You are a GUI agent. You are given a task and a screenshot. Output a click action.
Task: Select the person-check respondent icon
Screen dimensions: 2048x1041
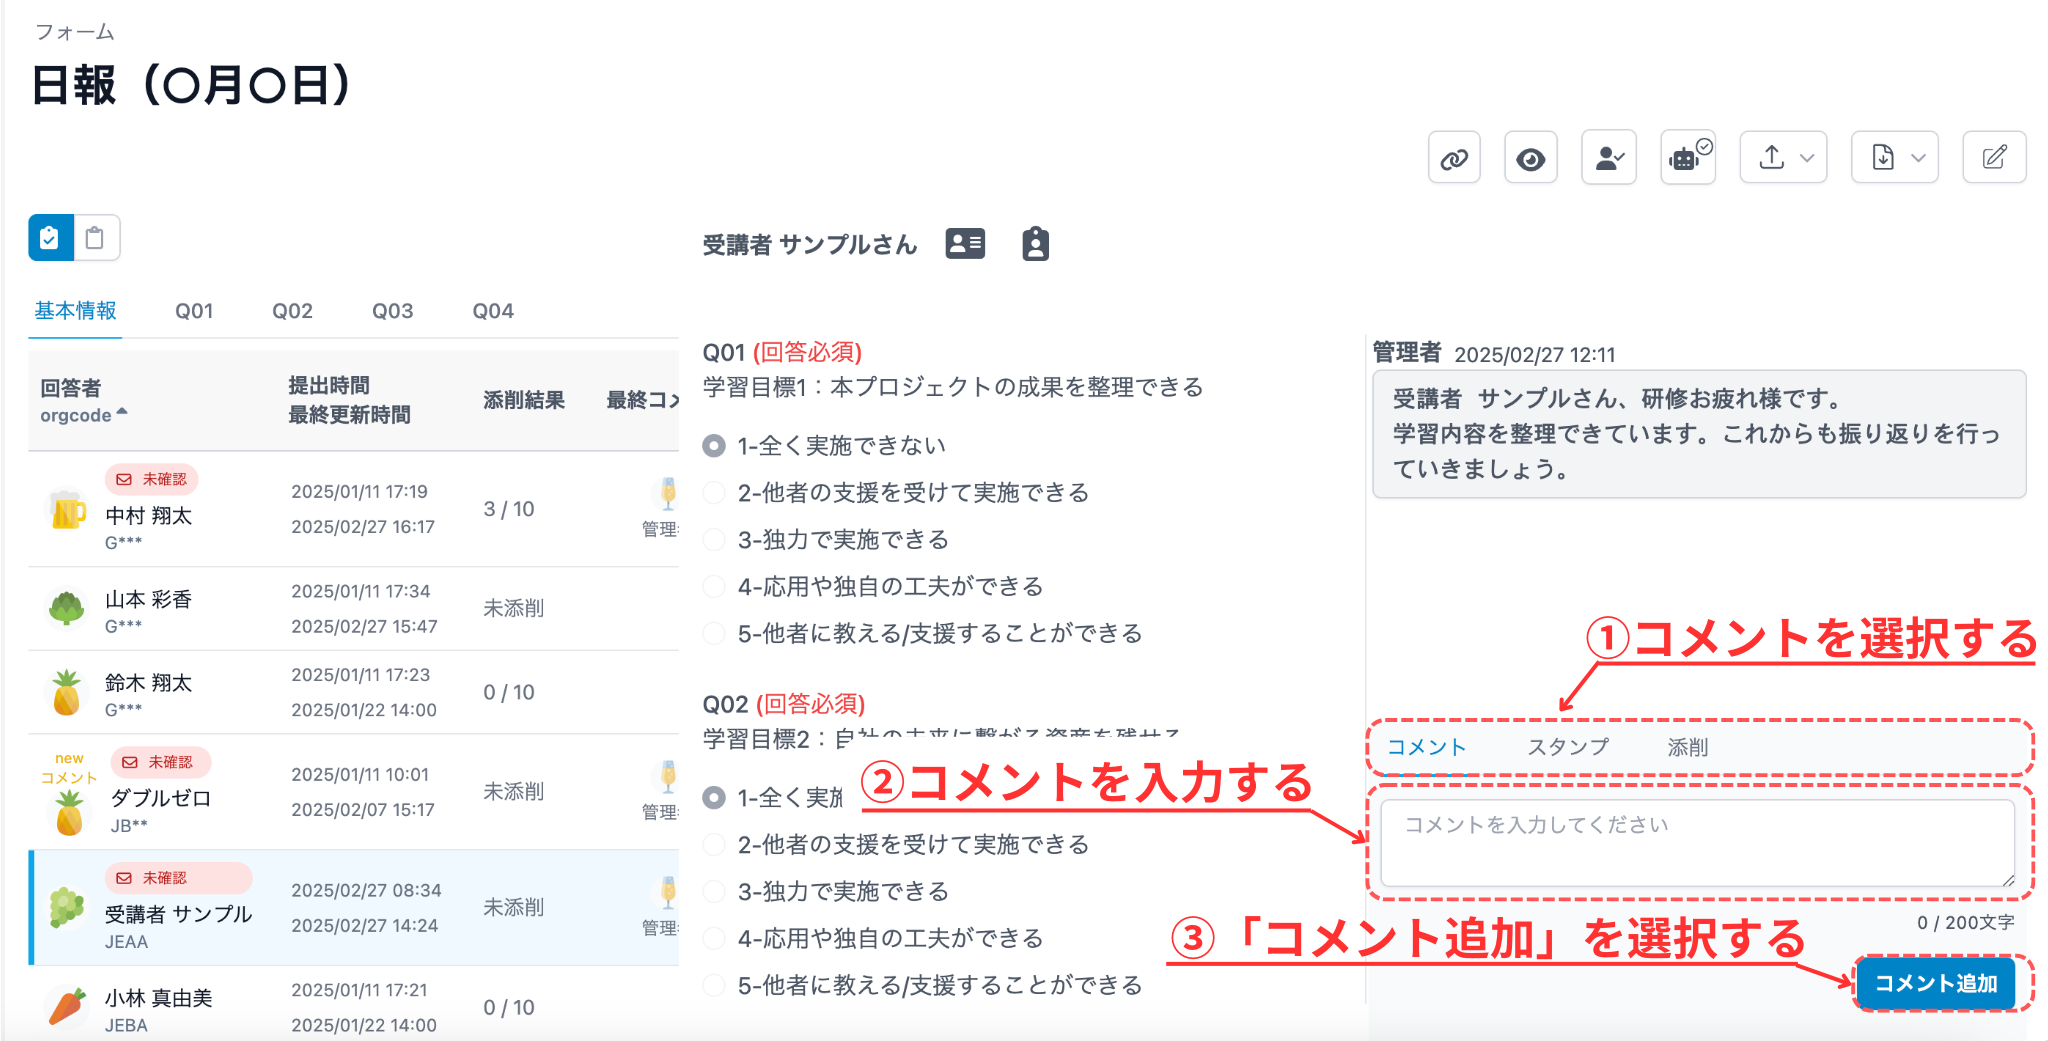[1608, 157]
